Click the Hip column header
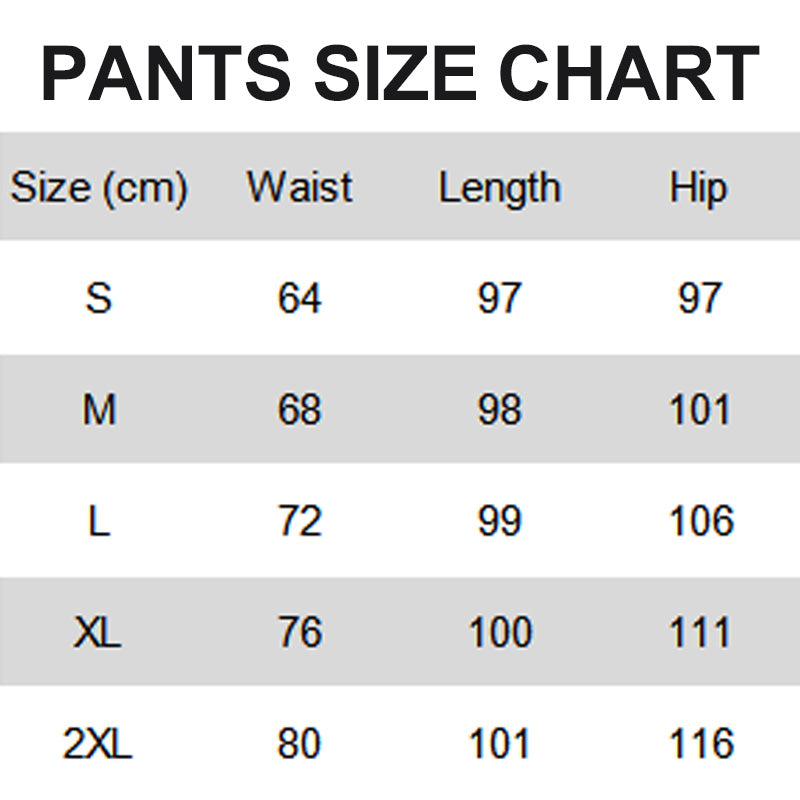 point(698,188)
